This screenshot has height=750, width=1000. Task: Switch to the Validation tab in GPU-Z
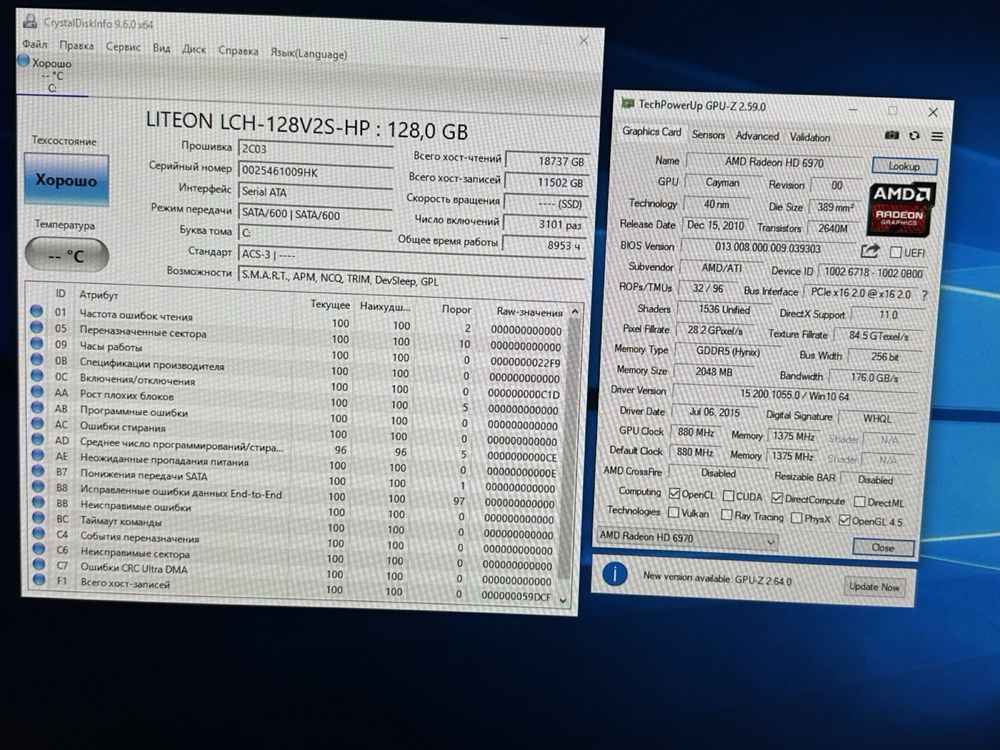pos(810,137)
